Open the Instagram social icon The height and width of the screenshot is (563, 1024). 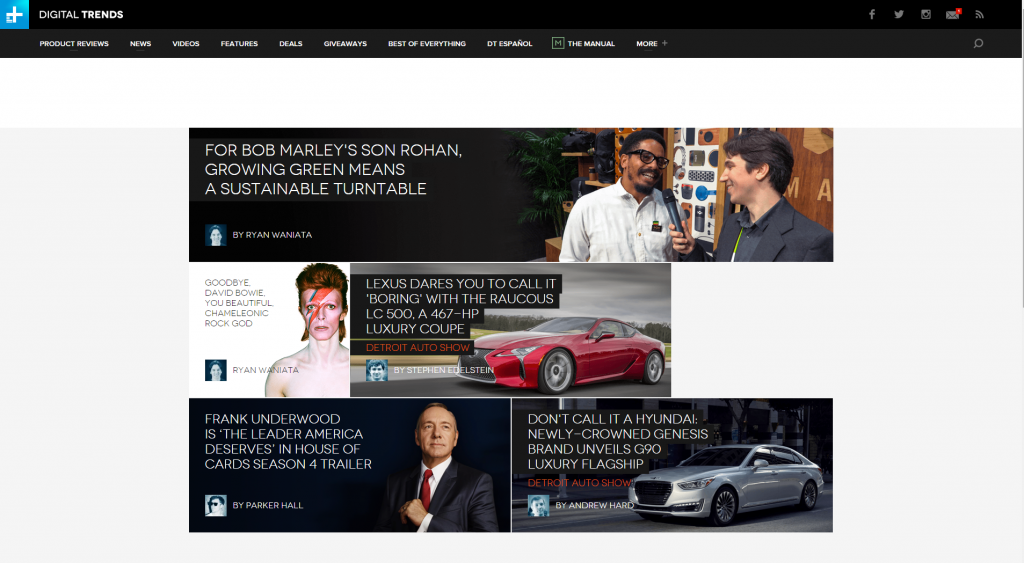[926, 14]
